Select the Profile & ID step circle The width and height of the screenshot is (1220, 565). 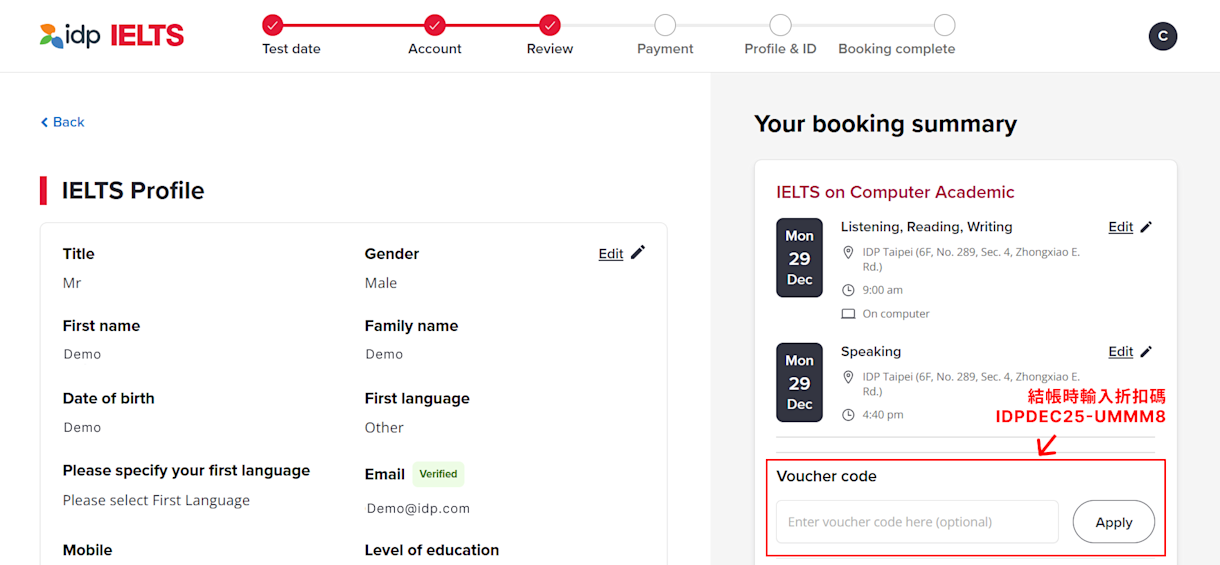(x=781, y=25)
